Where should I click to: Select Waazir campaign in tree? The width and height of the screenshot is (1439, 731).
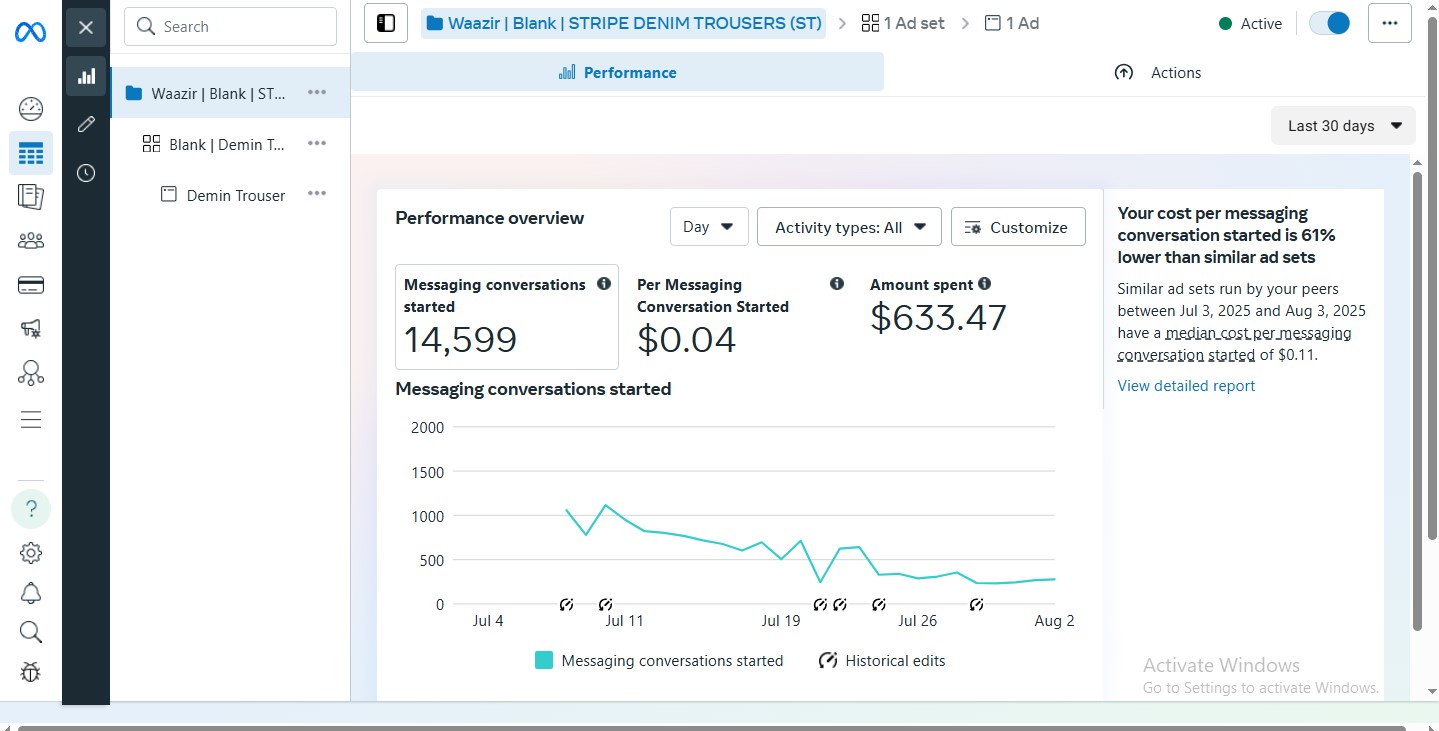[x=230, y=93]
